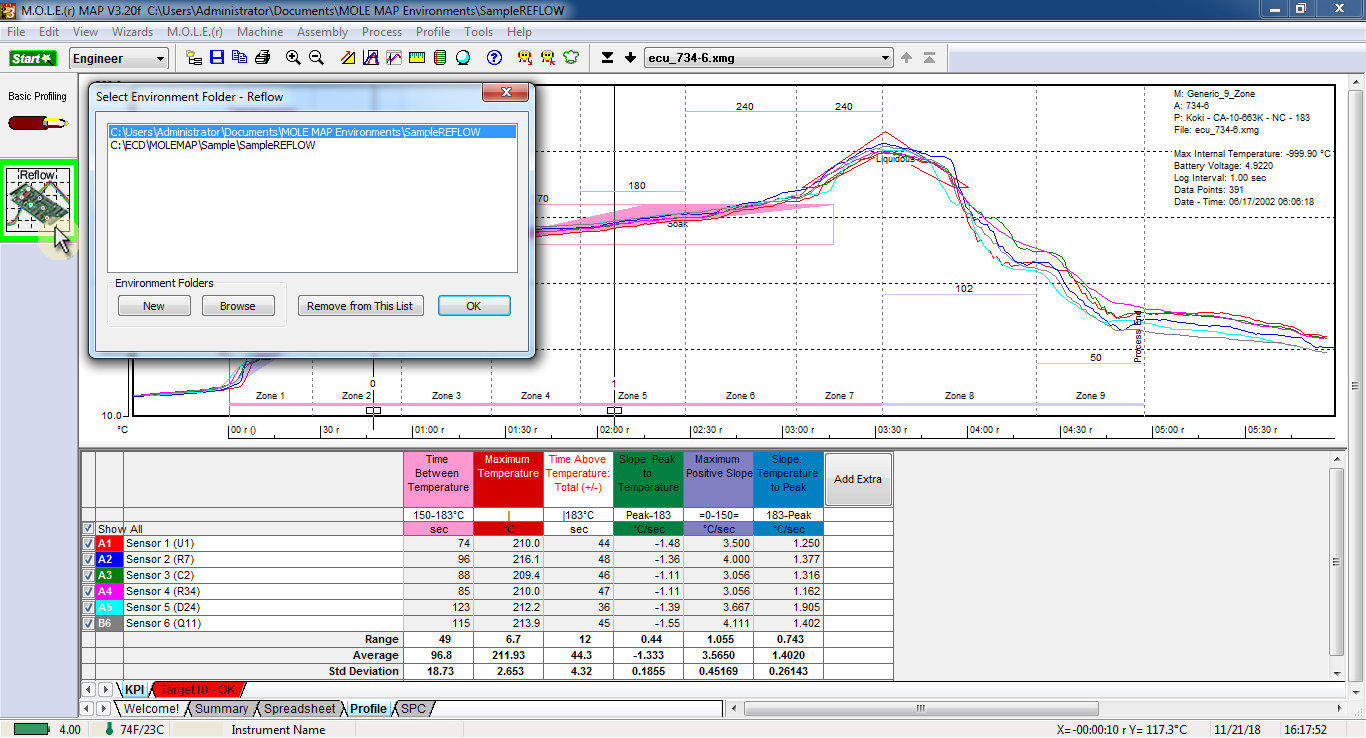The width and height of the screenshot is (1366, 738).
Task: Click the Browse button in dialog
Action: click(x=238, y=306)
